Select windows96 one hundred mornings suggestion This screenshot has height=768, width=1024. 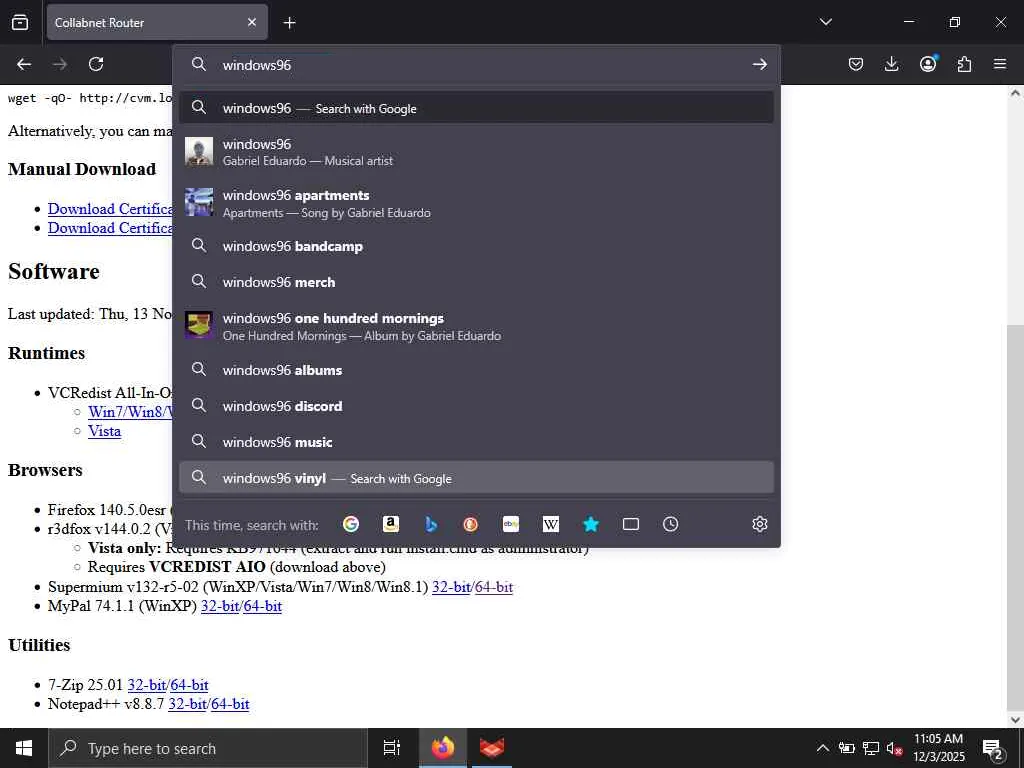(477, 326)
